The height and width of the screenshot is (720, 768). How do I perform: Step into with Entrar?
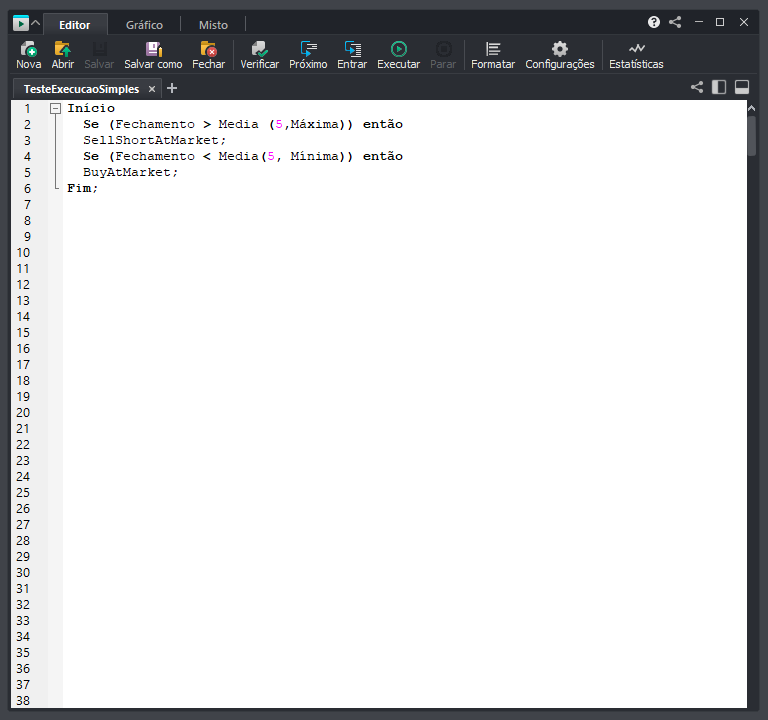click(352, 55)
